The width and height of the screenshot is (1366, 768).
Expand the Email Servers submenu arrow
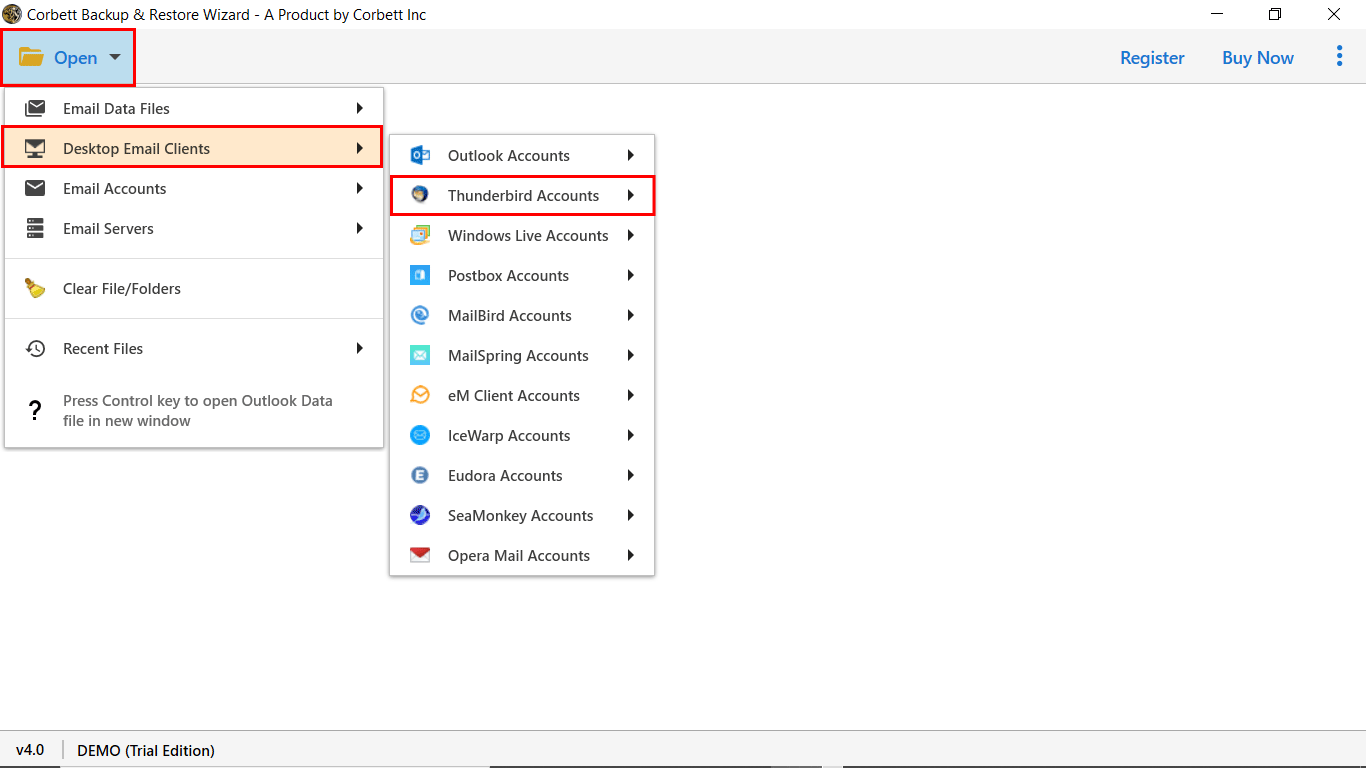(x=359, y=228)
